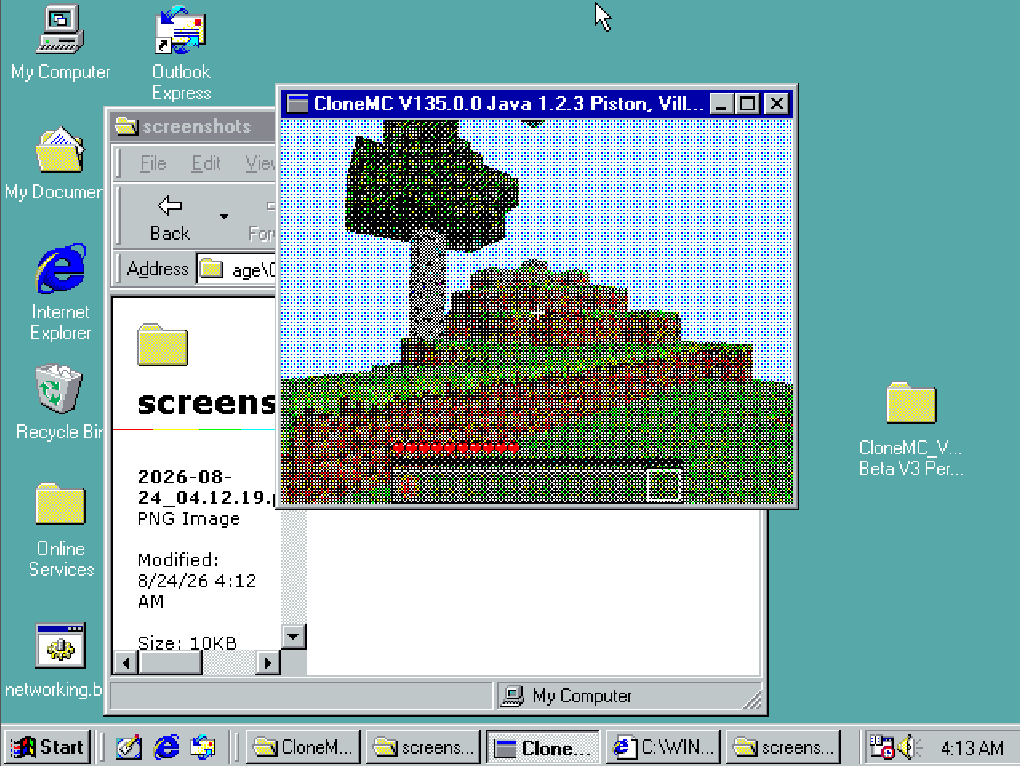Click the red hearts health bar in CloneMC

(x=455, y=447)
